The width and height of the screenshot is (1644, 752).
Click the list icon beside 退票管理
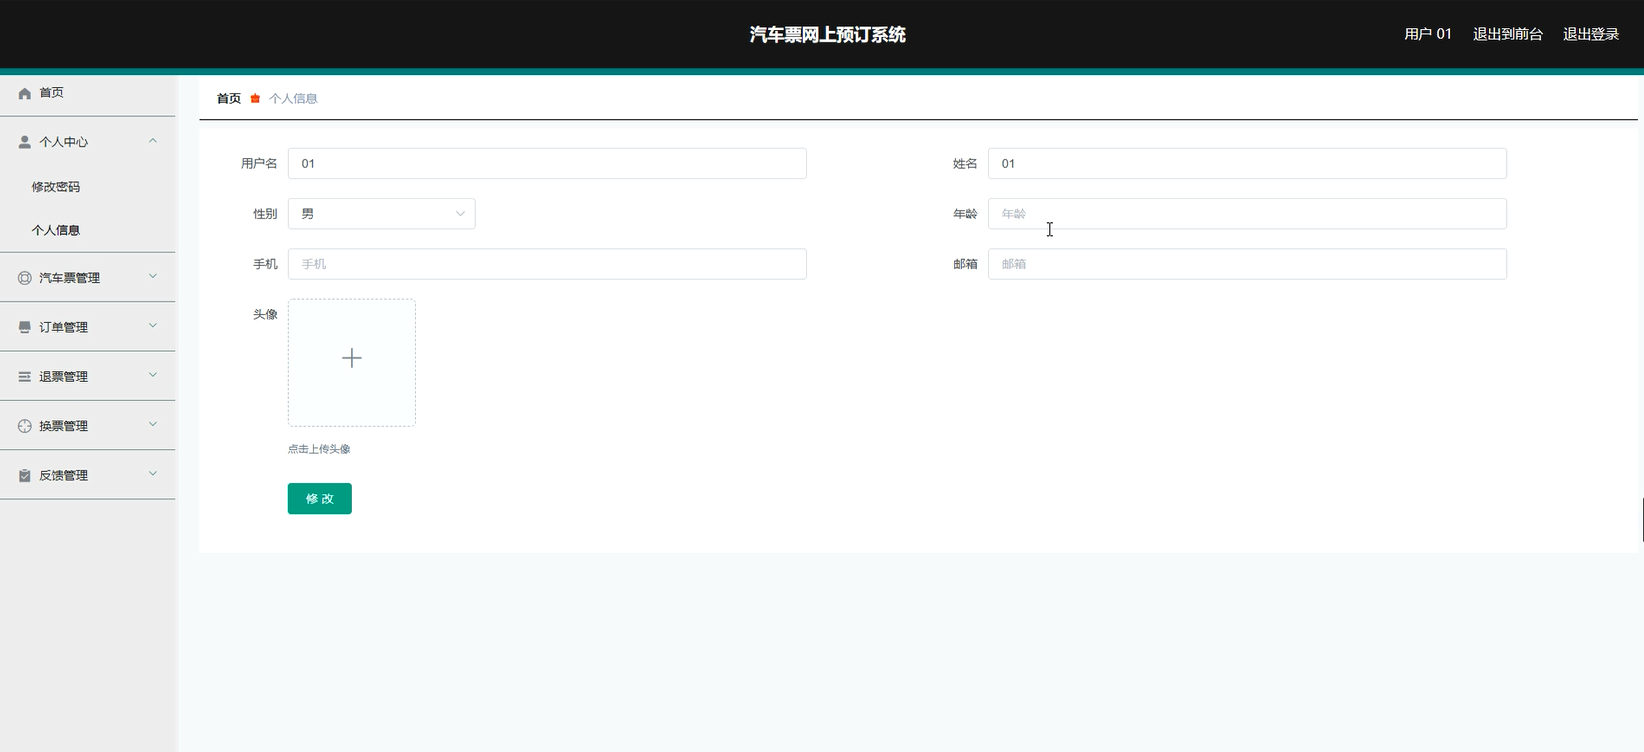click(x=25, y=377)
